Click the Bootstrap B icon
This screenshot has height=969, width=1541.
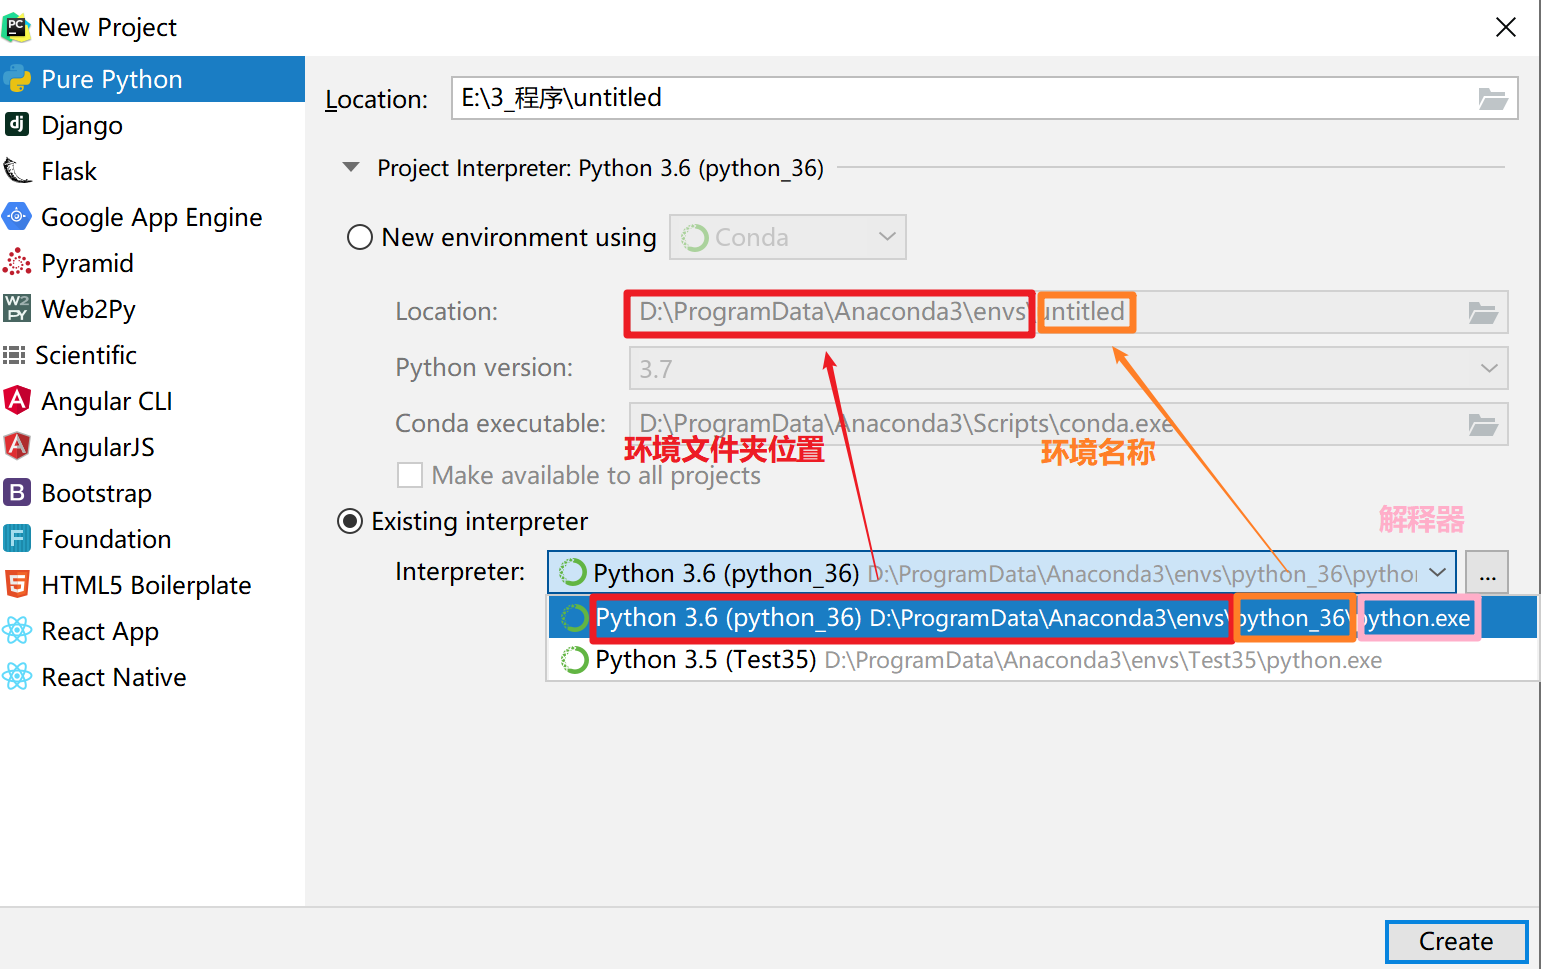point(17,492)
